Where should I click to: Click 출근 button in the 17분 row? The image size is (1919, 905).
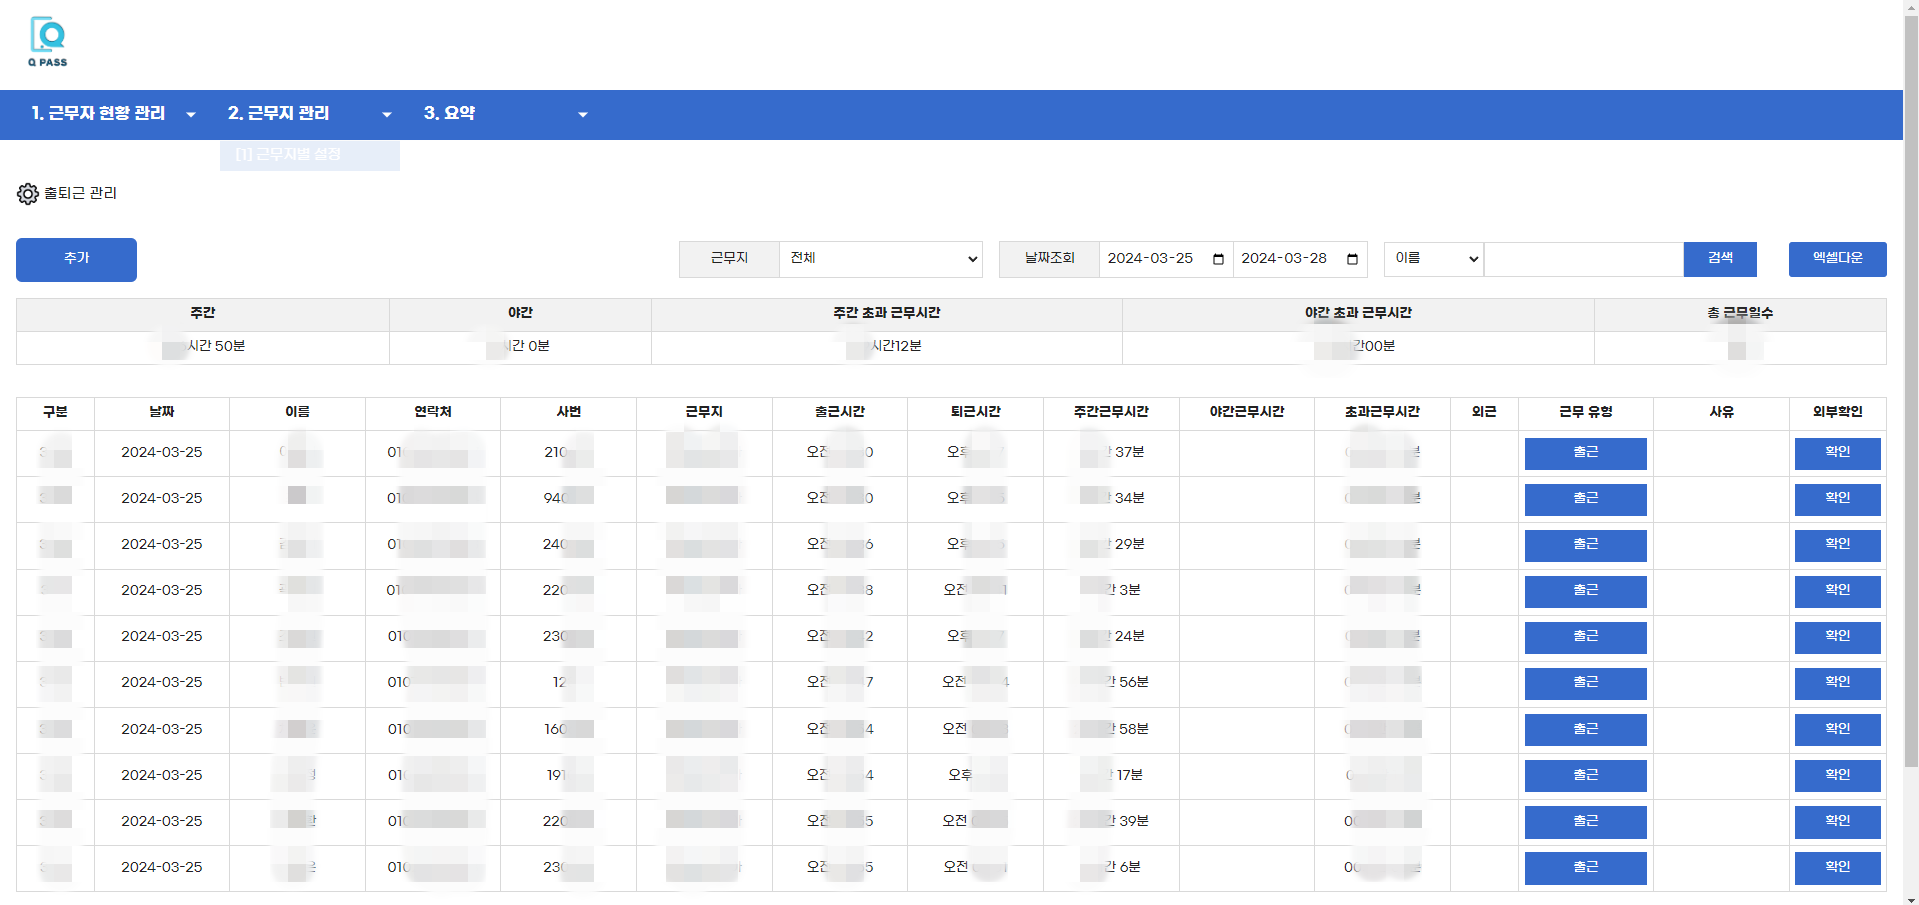(1586, 776)
